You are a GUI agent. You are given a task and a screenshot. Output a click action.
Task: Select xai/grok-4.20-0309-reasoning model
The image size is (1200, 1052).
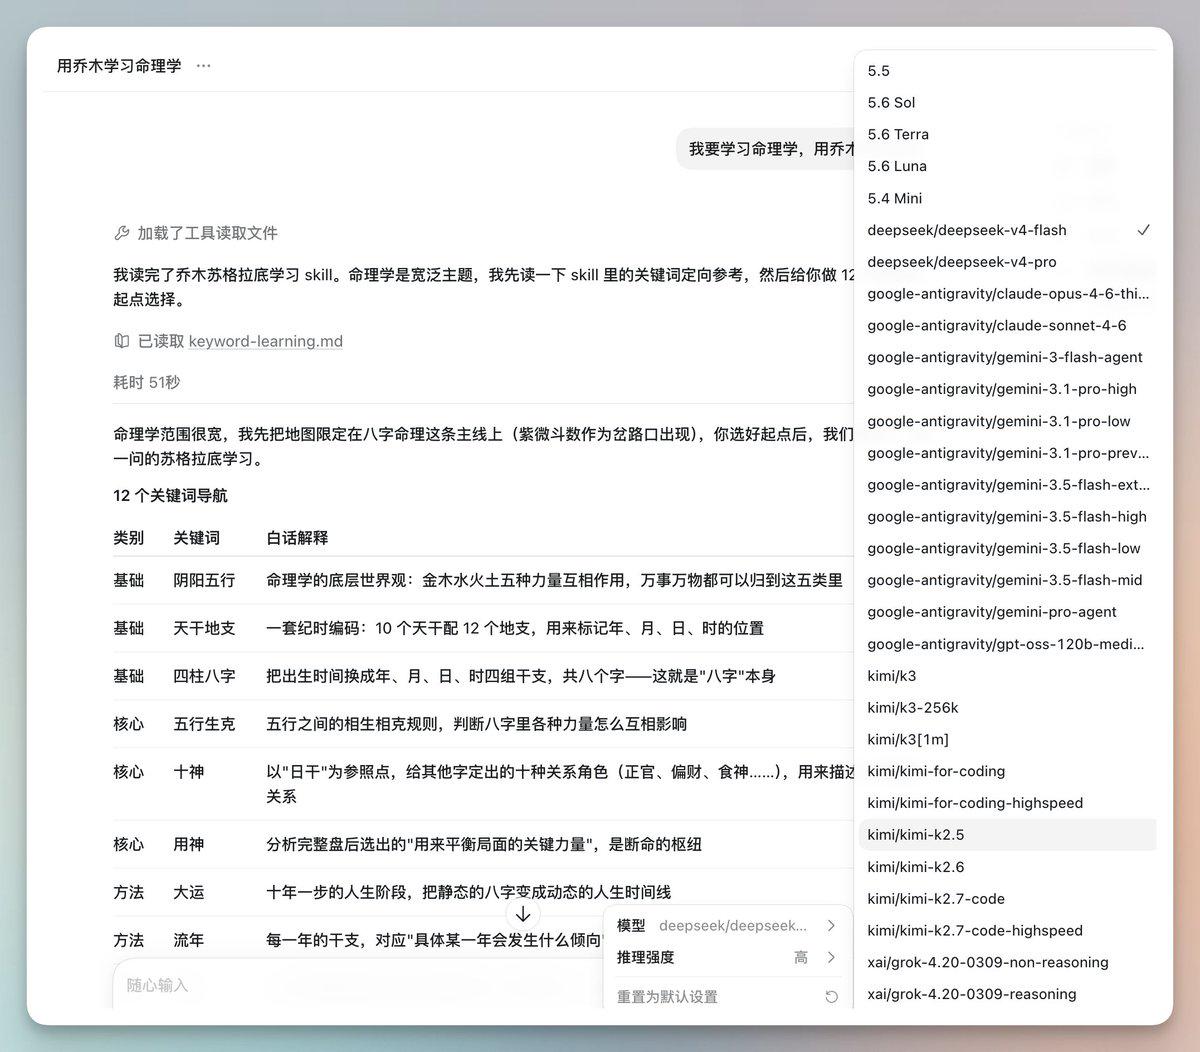[1008, 994]
